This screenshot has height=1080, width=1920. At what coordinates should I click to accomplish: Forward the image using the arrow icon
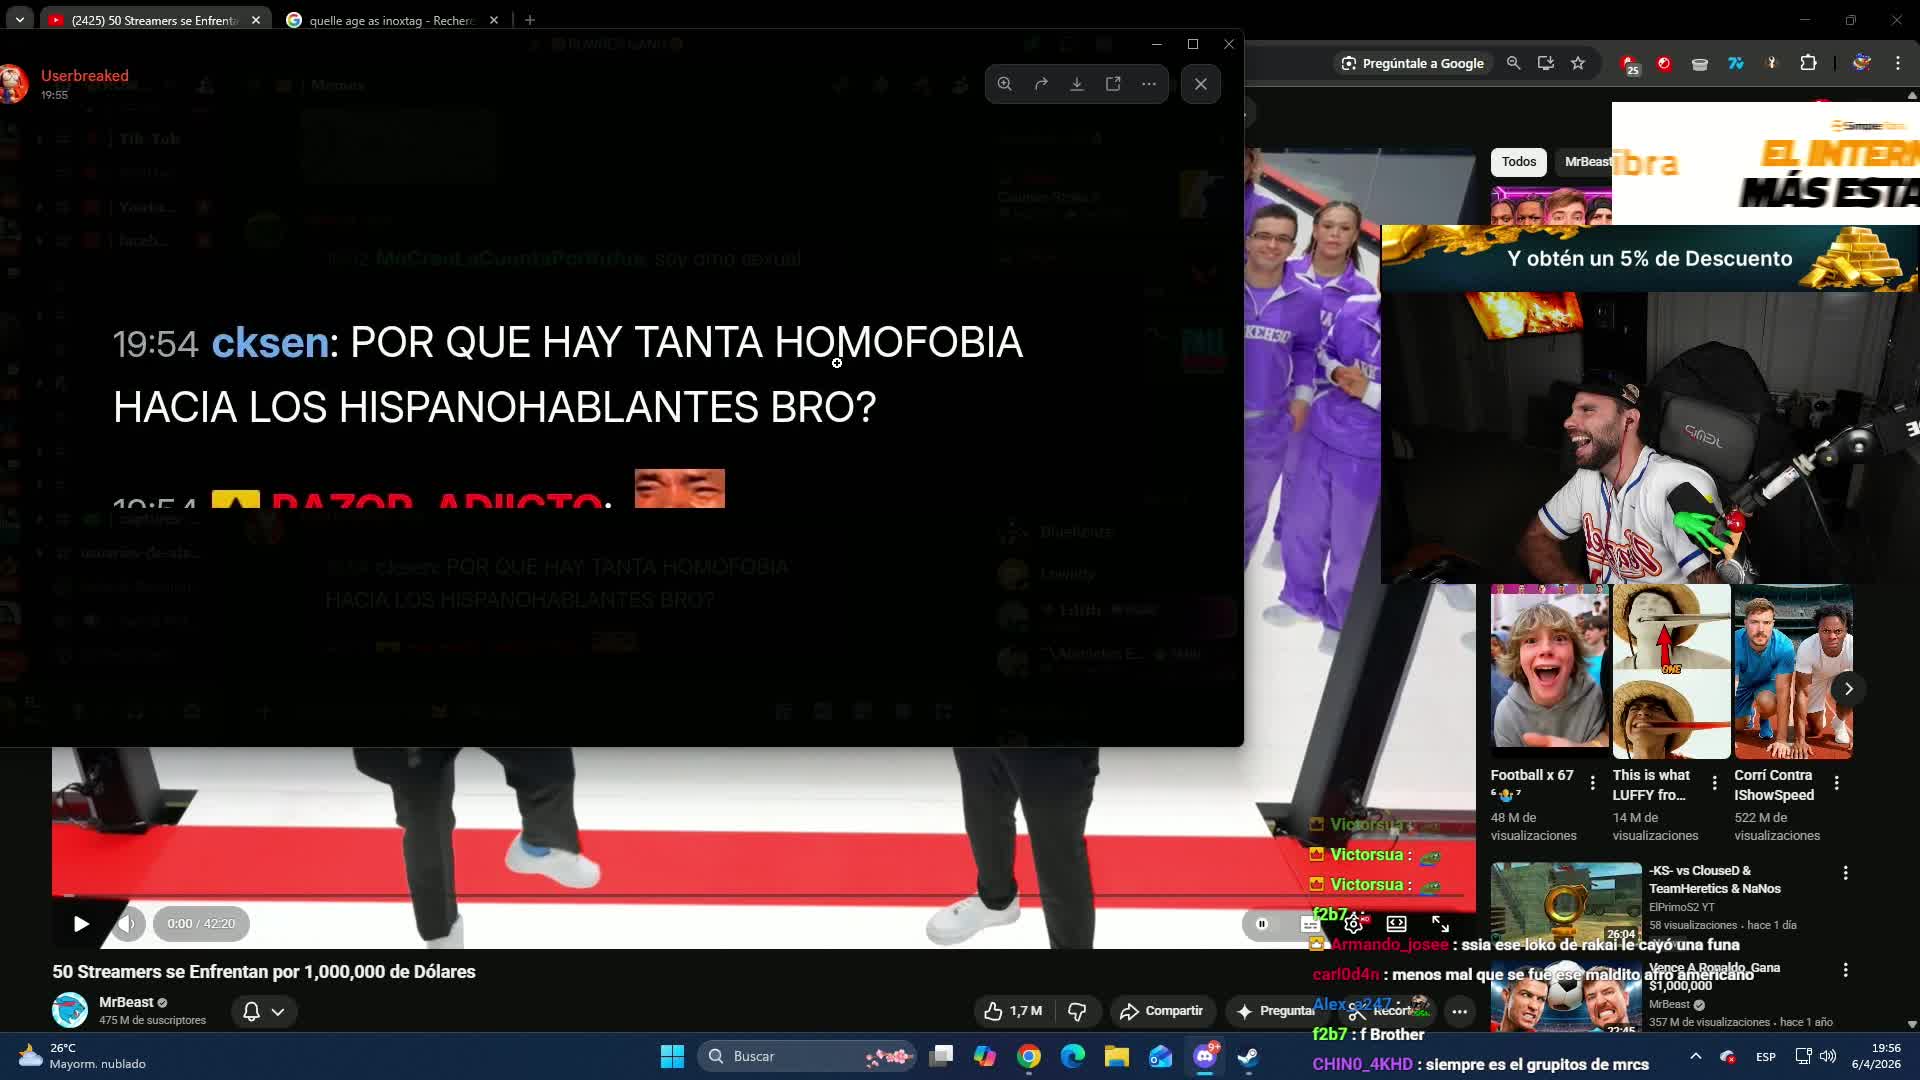coord(1041,84)
